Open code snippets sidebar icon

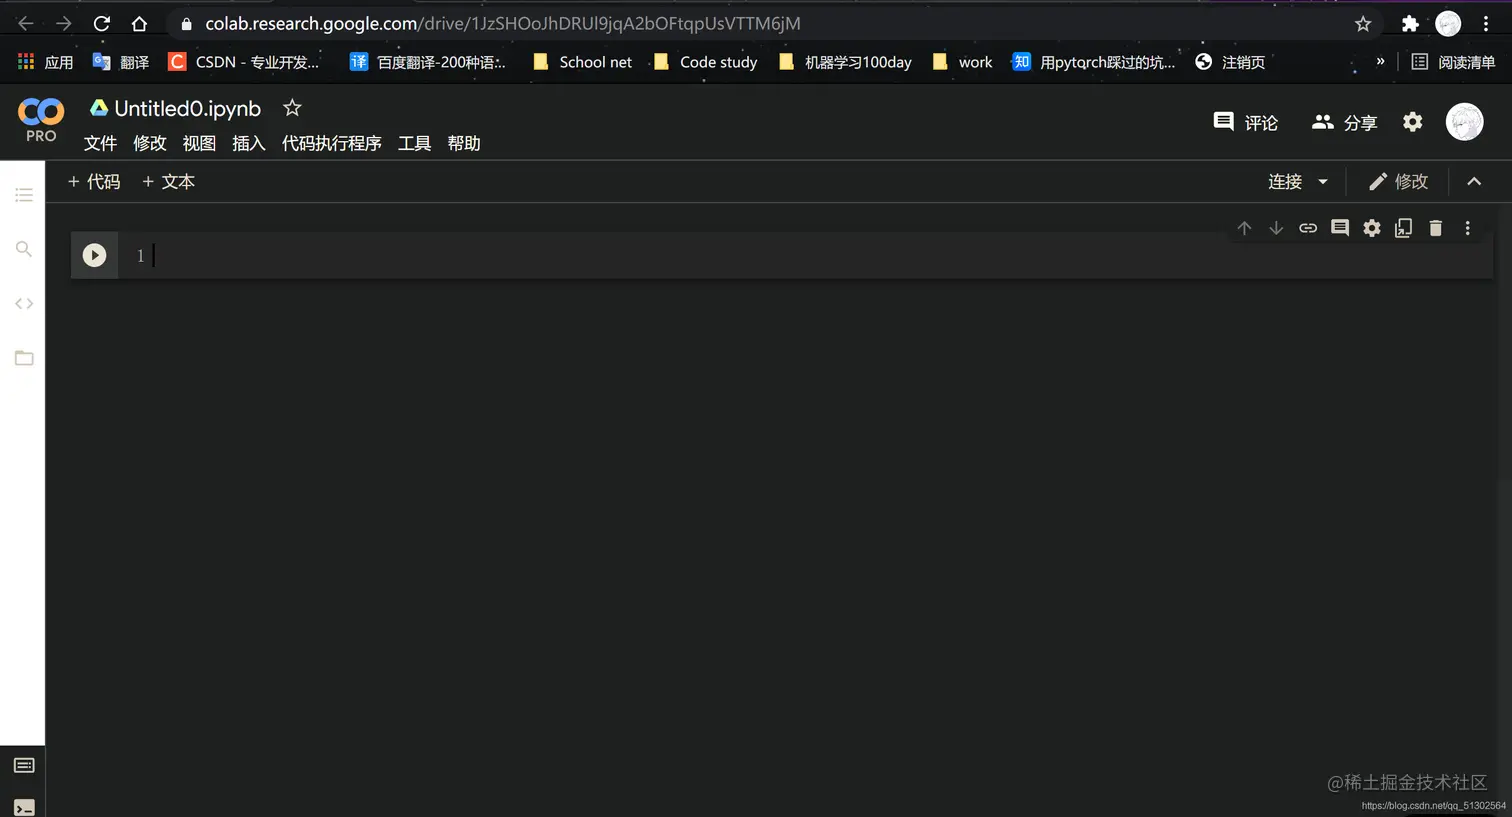[x=24, y=303]
